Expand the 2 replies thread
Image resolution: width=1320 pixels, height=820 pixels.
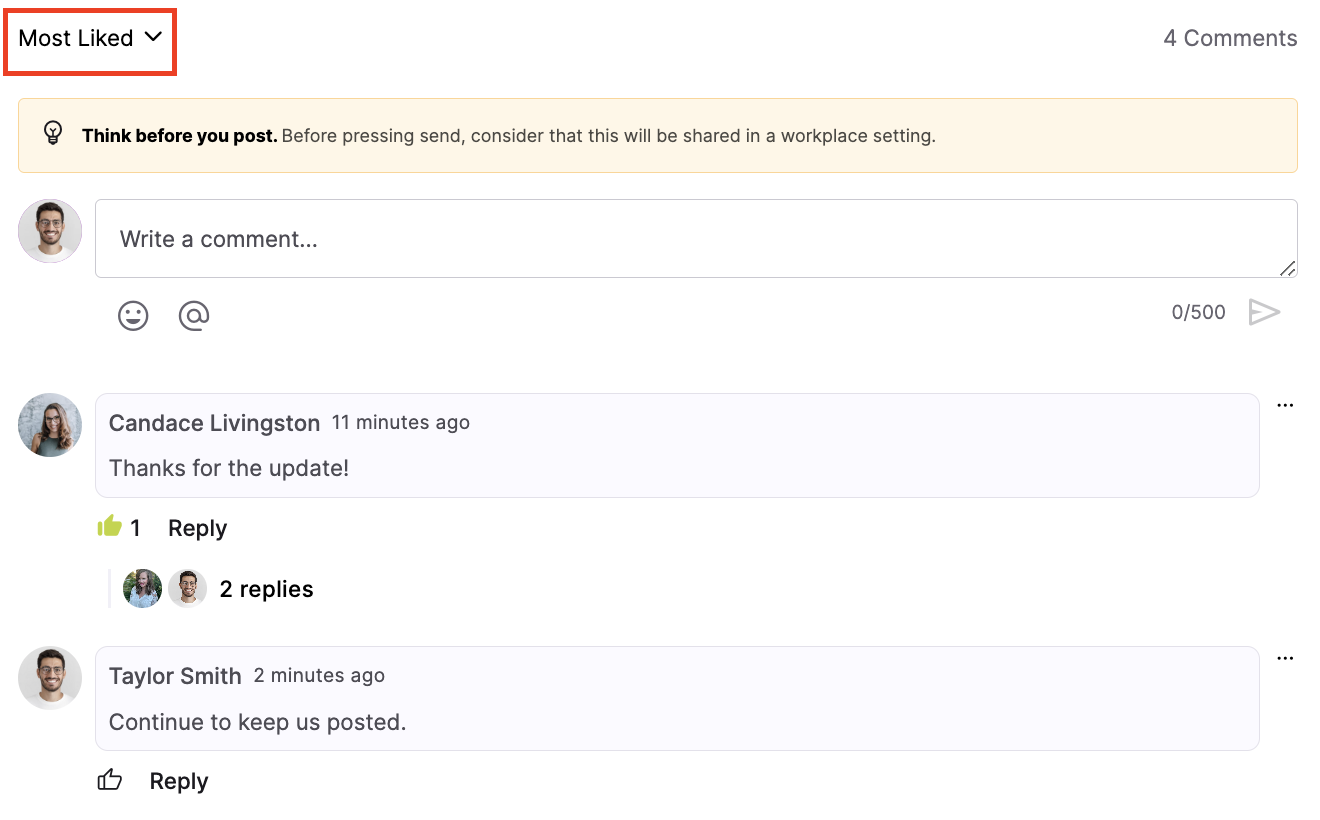[x=266, y=588]
